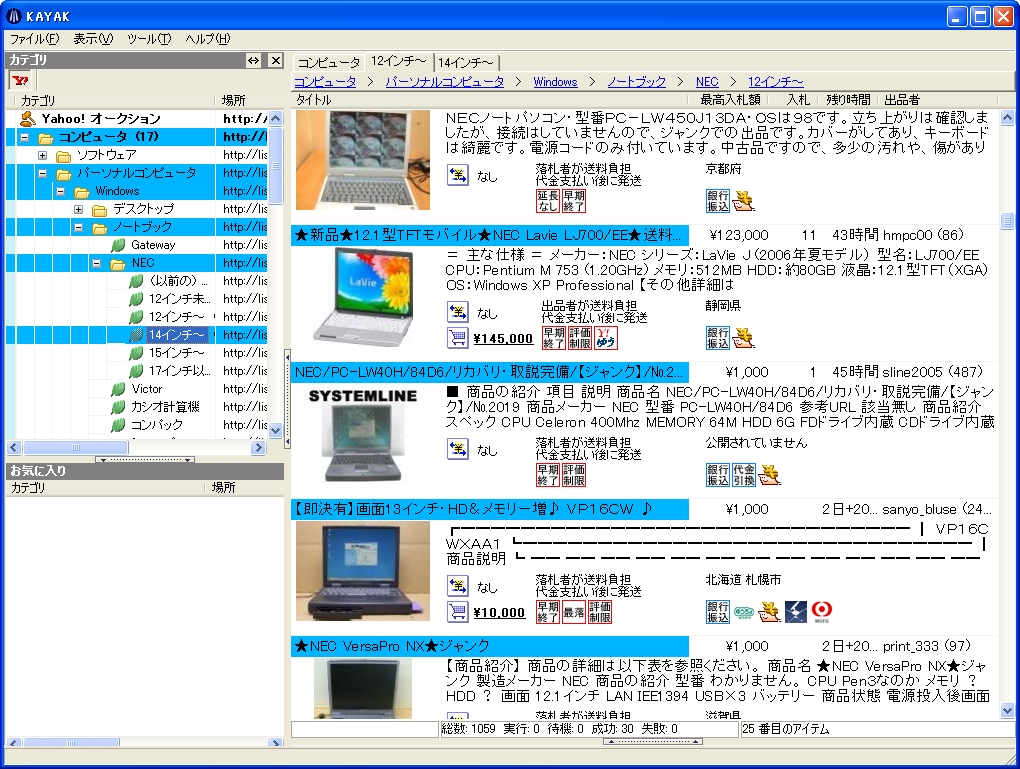
Task: Expand the デスクトップ tree node
Action: click(x=79, y=209)
